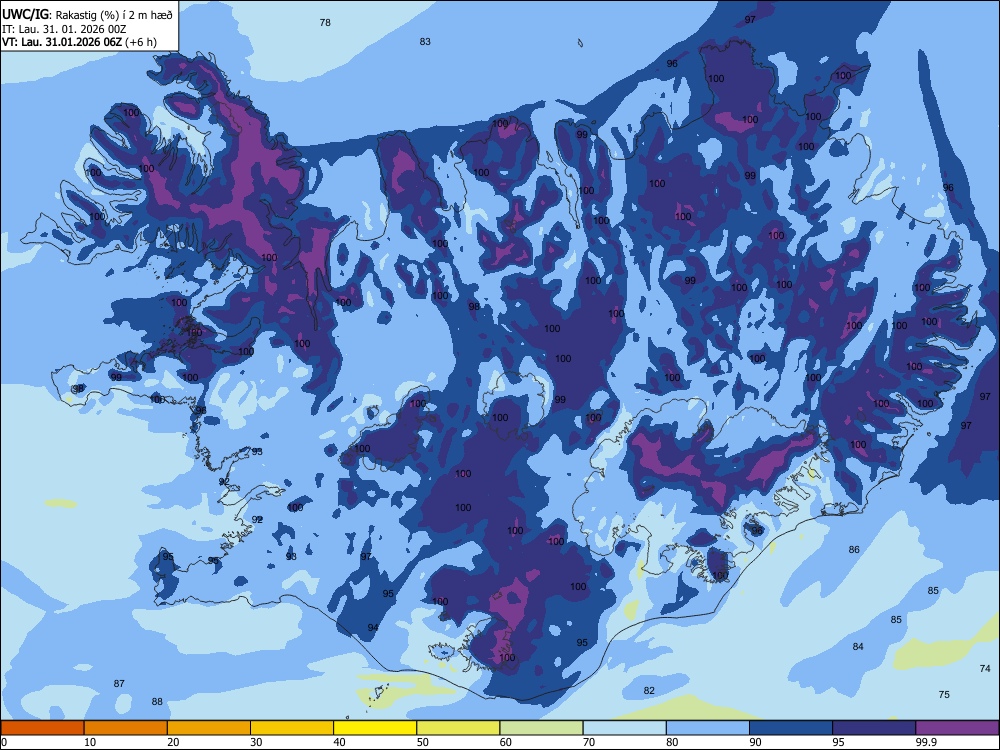Select the light blue 80–90 legend swatch
This screenshot has height=750, width=1000.
click(707, 728)
